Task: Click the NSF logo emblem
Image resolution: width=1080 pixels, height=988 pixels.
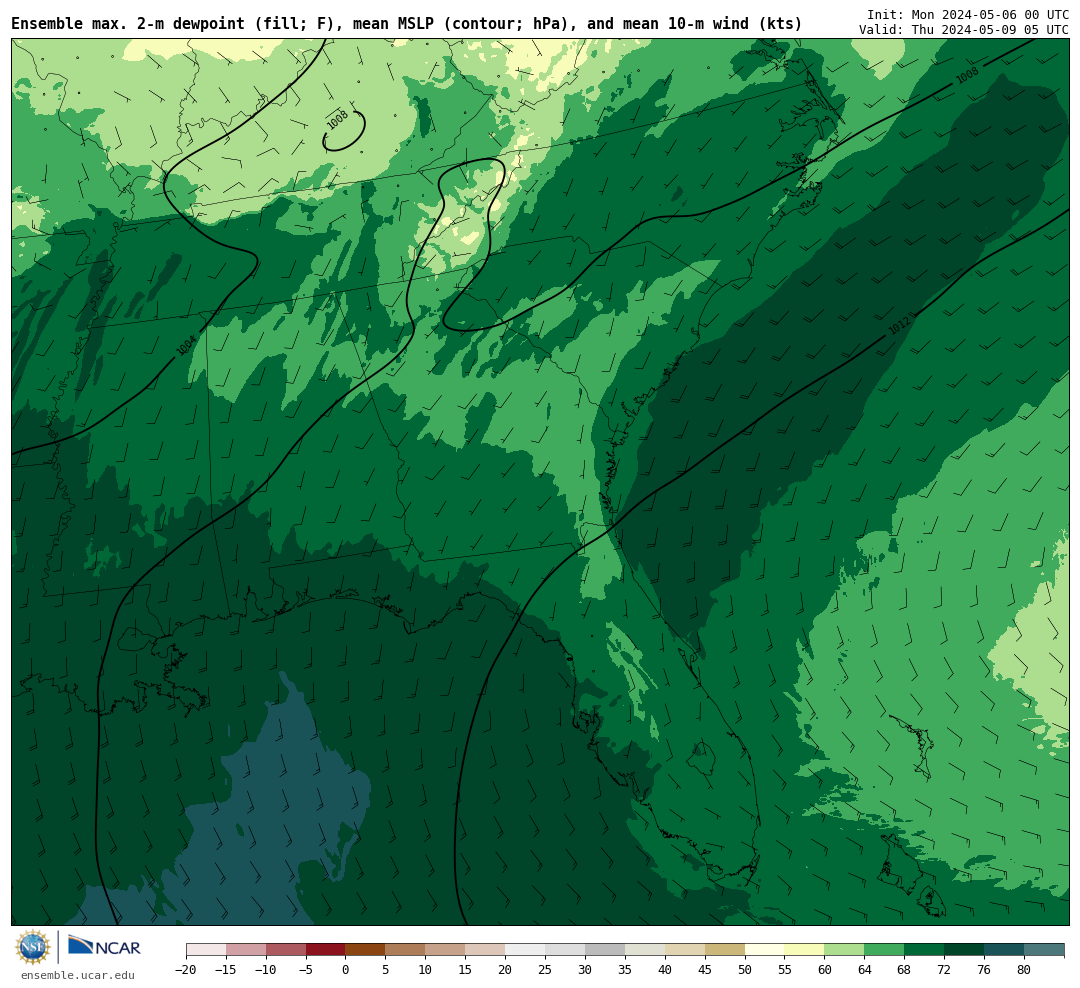Action: pyautogui.click(x=33, y=947)
